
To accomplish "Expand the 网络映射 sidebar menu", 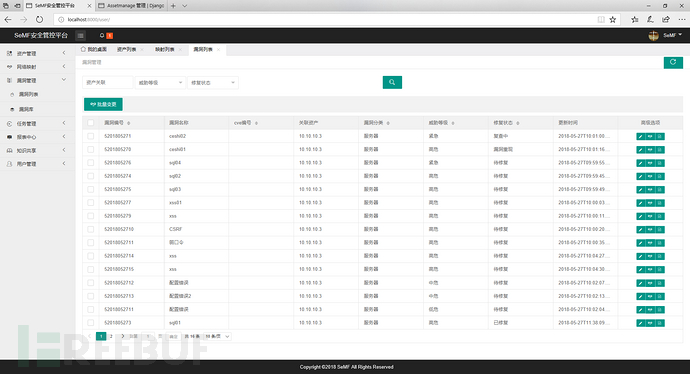I will click(x=37, y=67).
